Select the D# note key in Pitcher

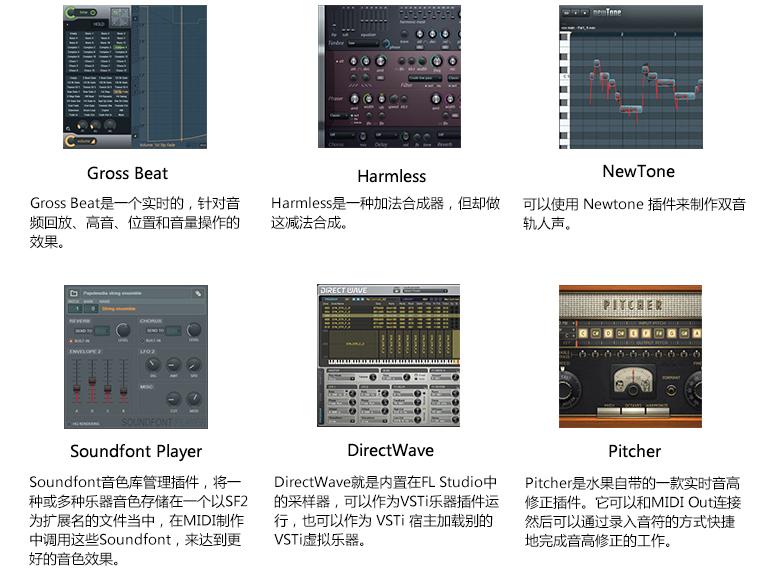(x=621, y=333)
